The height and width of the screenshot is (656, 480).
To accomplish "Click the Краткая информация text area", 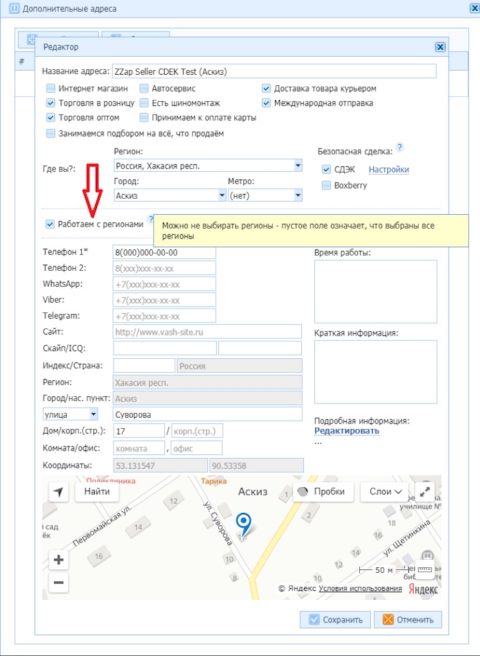I will 376,372.
